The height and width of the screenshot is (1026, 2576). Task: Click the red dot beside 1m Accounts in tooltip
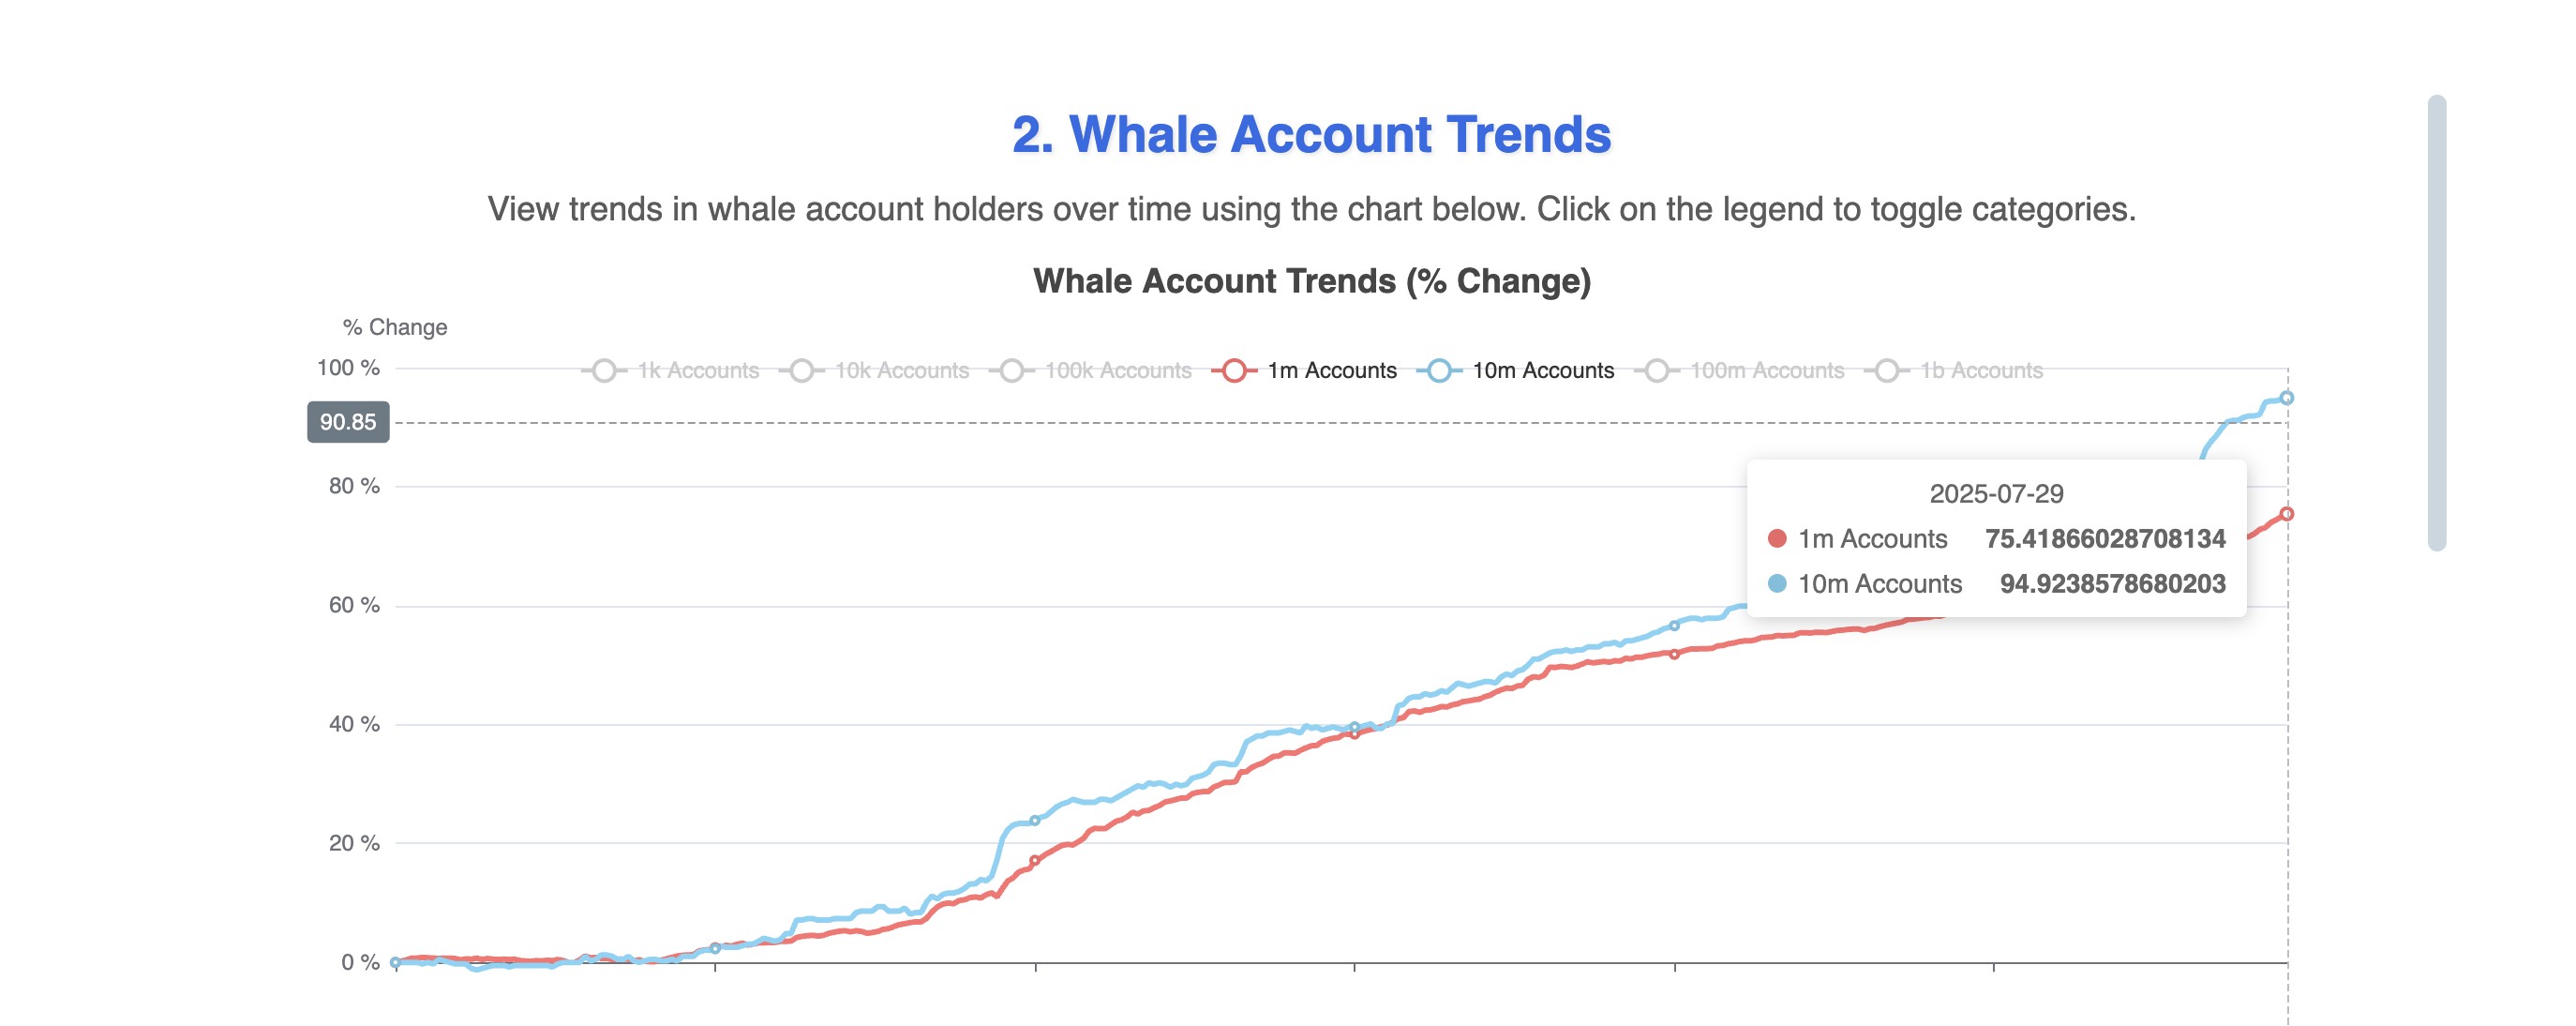pos(1777,539)
